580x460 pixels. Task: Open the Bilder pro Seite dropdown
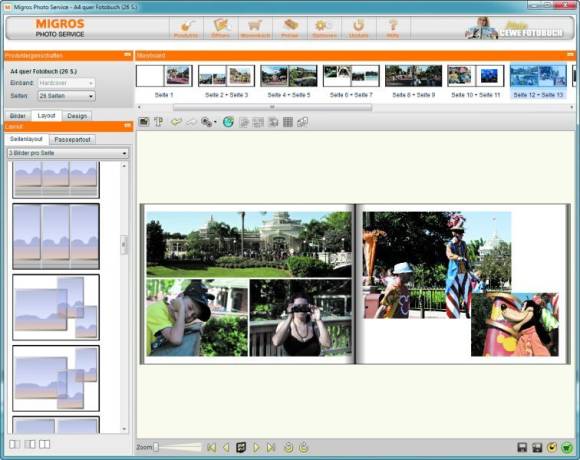click(68, 153)
